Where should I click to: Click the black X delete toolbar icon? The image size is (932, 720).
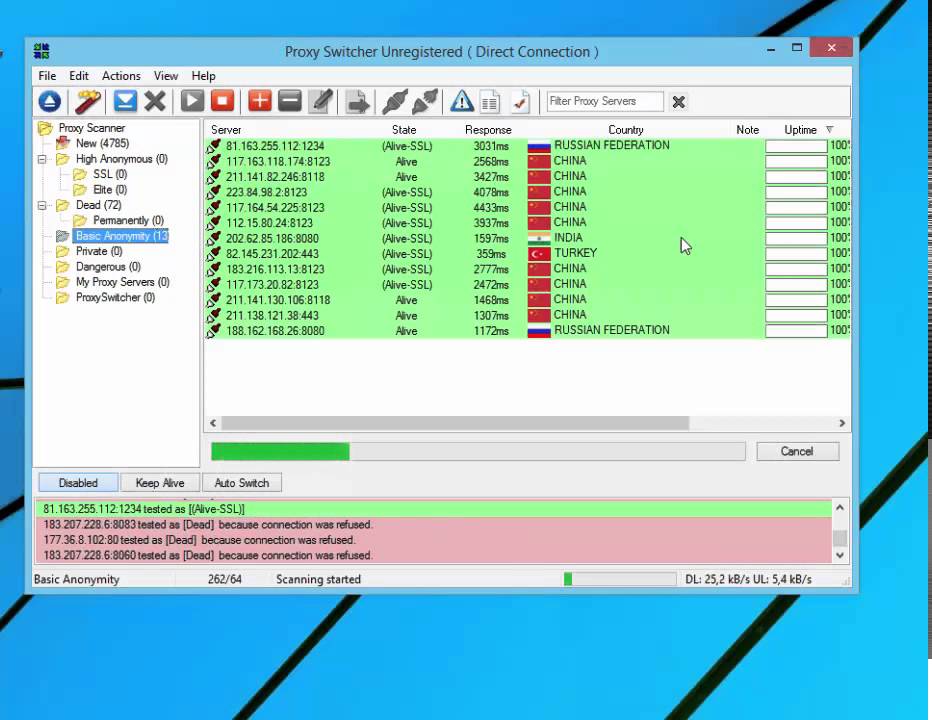[x=155, y=101]
